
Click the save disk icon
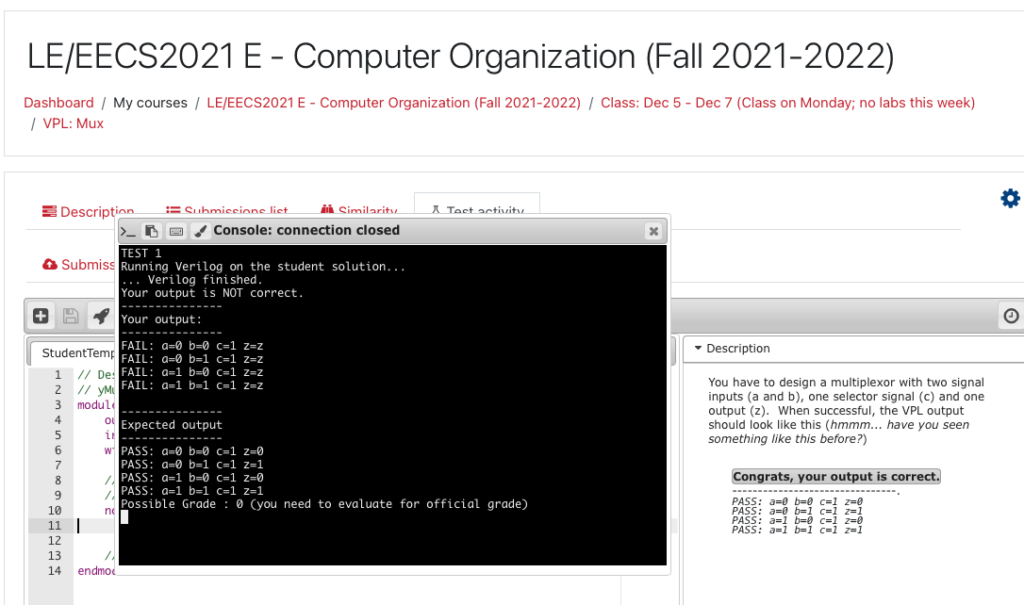coord(71,316)
